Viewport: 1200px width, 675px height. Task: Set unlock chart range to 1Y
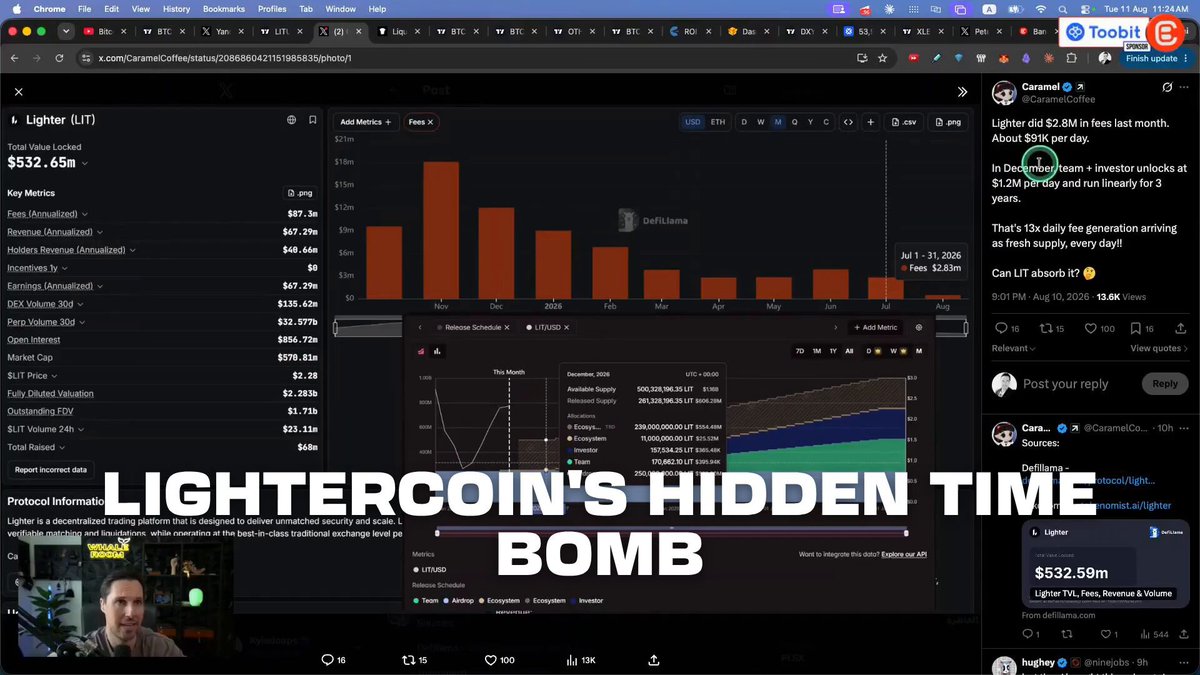click(832, 351)
